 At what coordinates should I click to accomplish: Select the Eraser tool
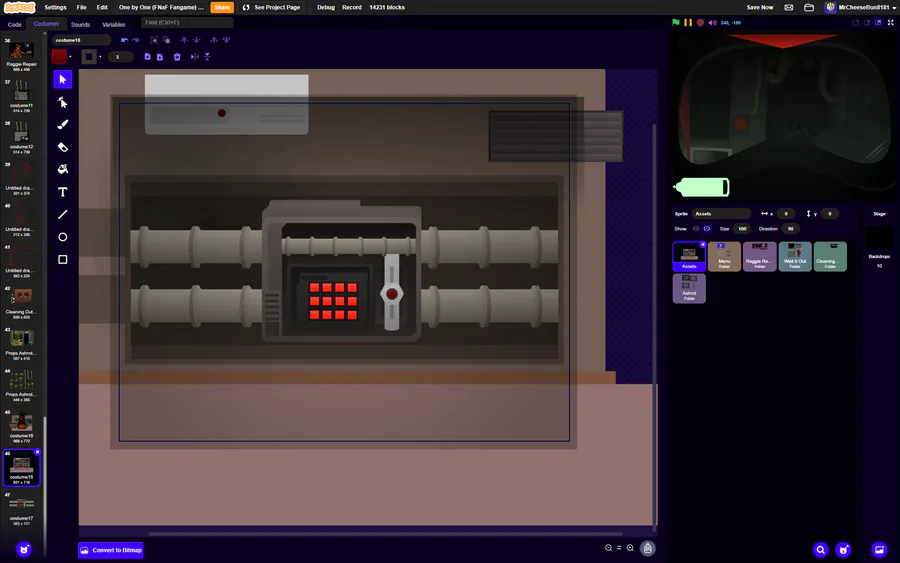(63, 147)
